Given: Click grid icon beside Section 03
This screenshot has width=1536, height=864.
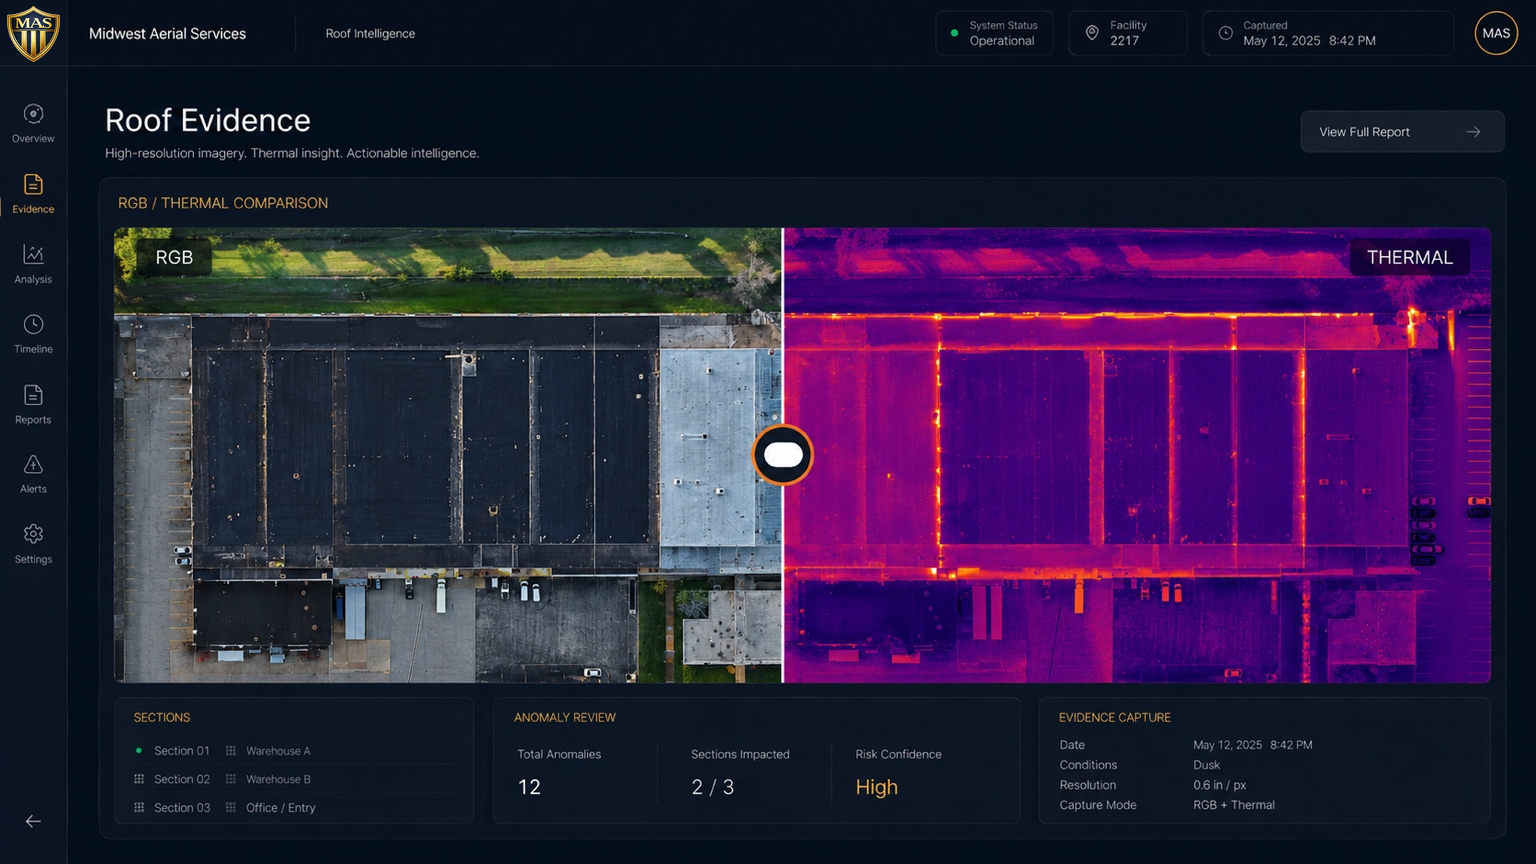Looking at the screenshot, I should (x=139, y=807).
